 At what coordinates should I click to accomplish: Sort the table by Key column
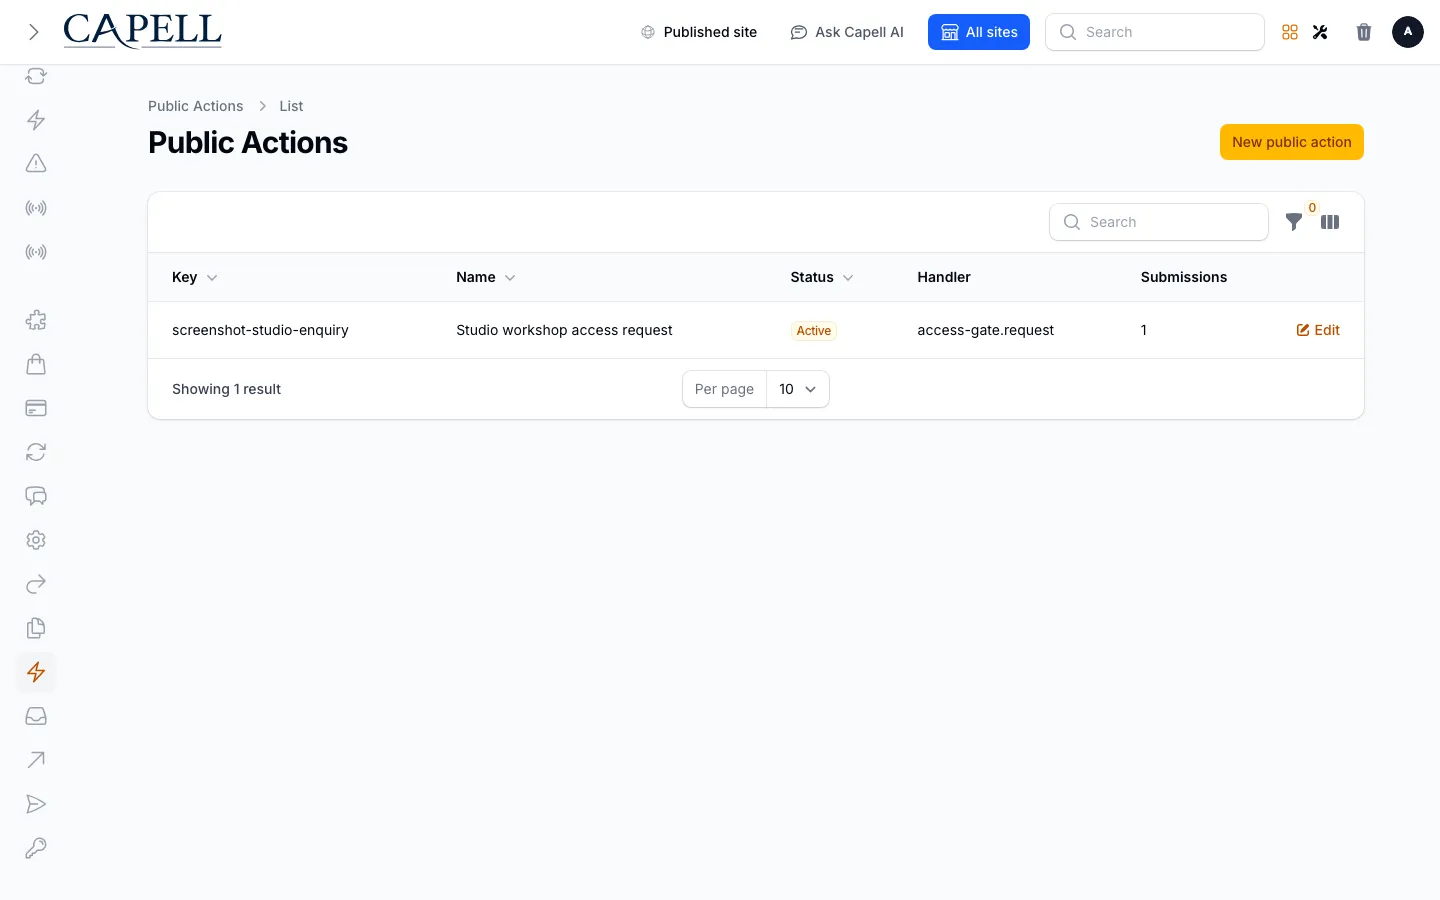194,277
